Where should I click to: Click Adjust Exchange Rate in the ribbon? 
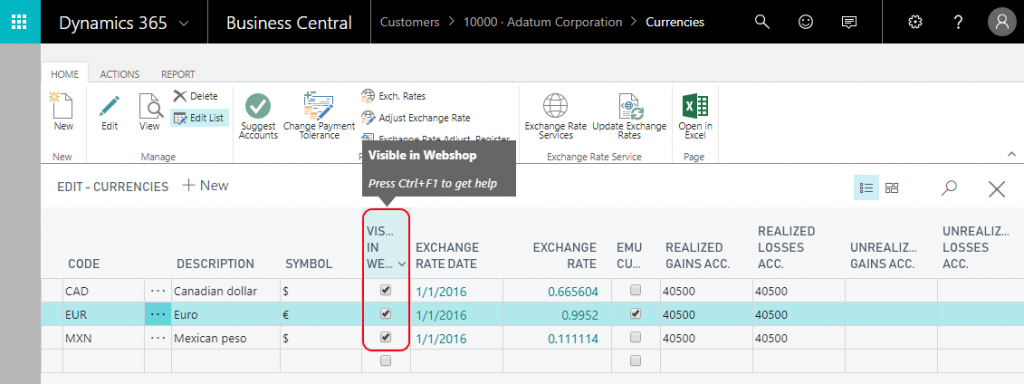415,118
